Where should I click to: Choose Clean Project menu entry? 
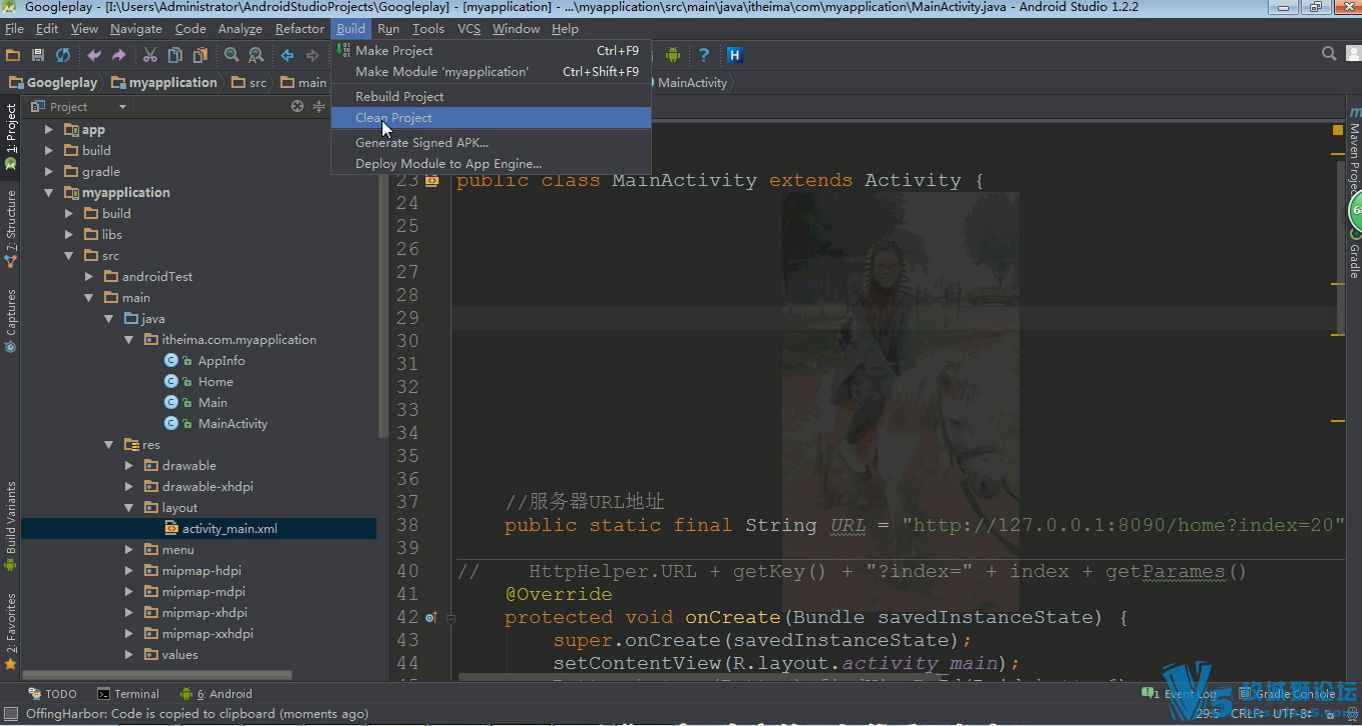491,118
